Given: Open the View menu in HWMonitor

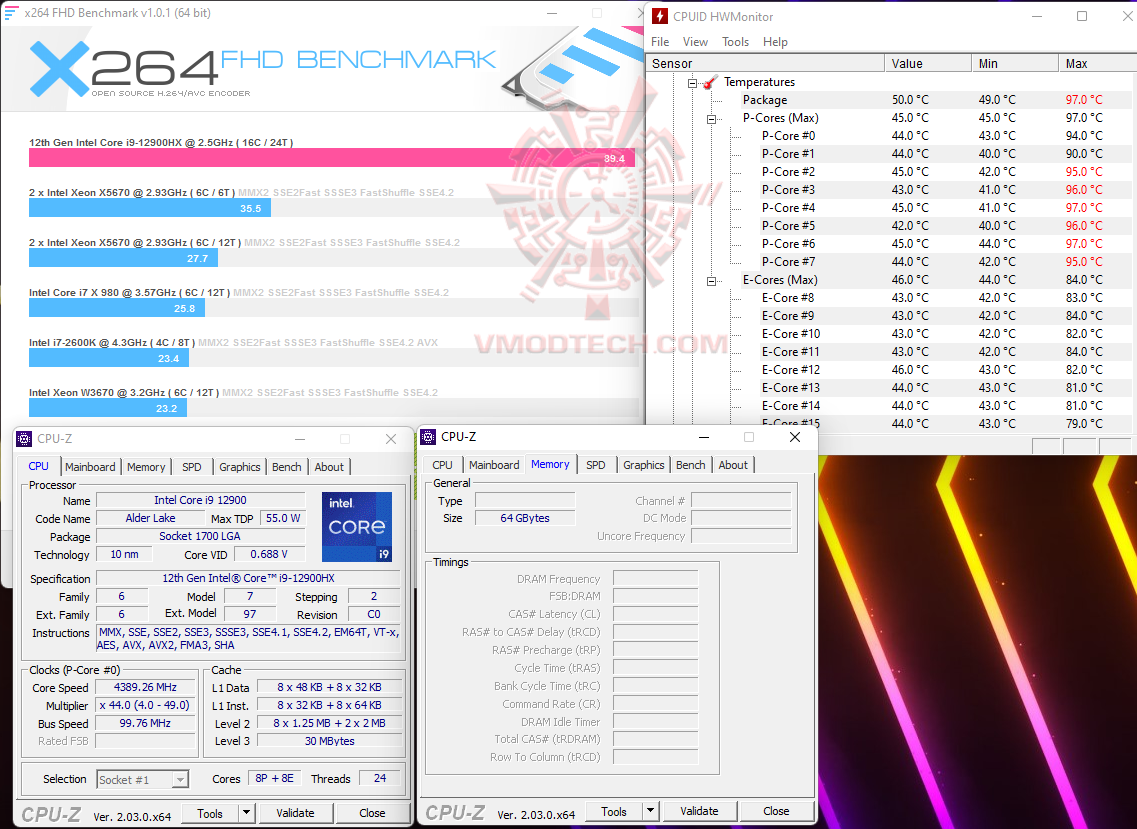Looking at the screenshot, I should 695,42.
